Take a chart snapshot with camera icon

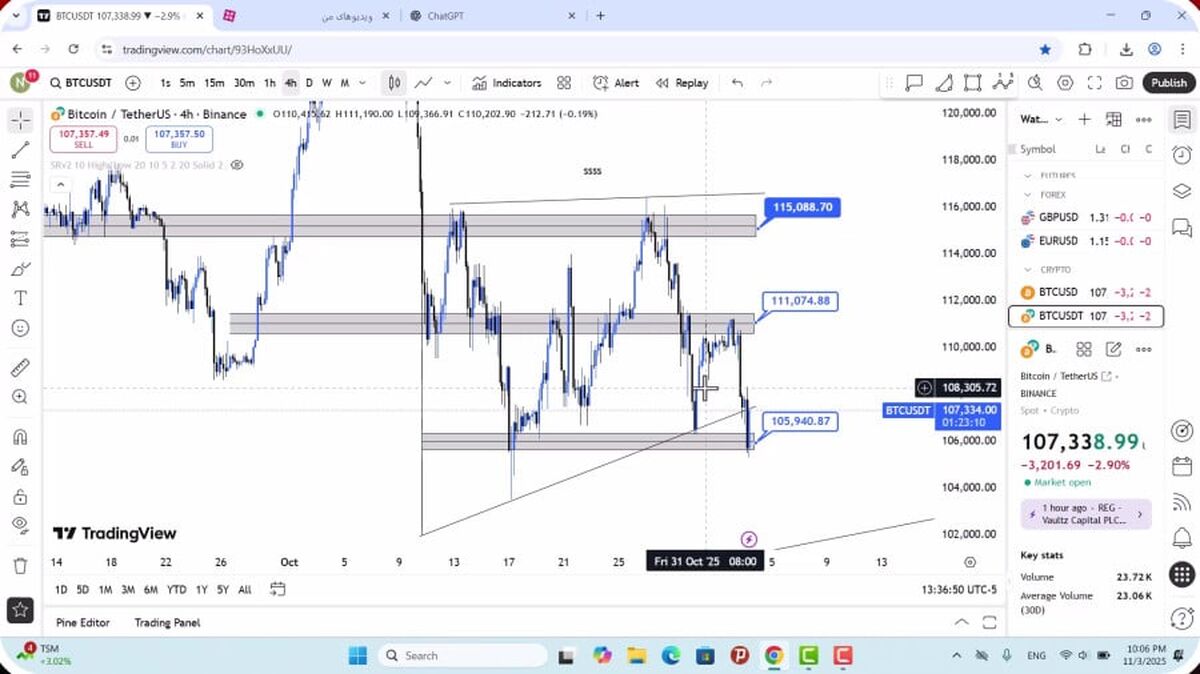point(1125,83)
